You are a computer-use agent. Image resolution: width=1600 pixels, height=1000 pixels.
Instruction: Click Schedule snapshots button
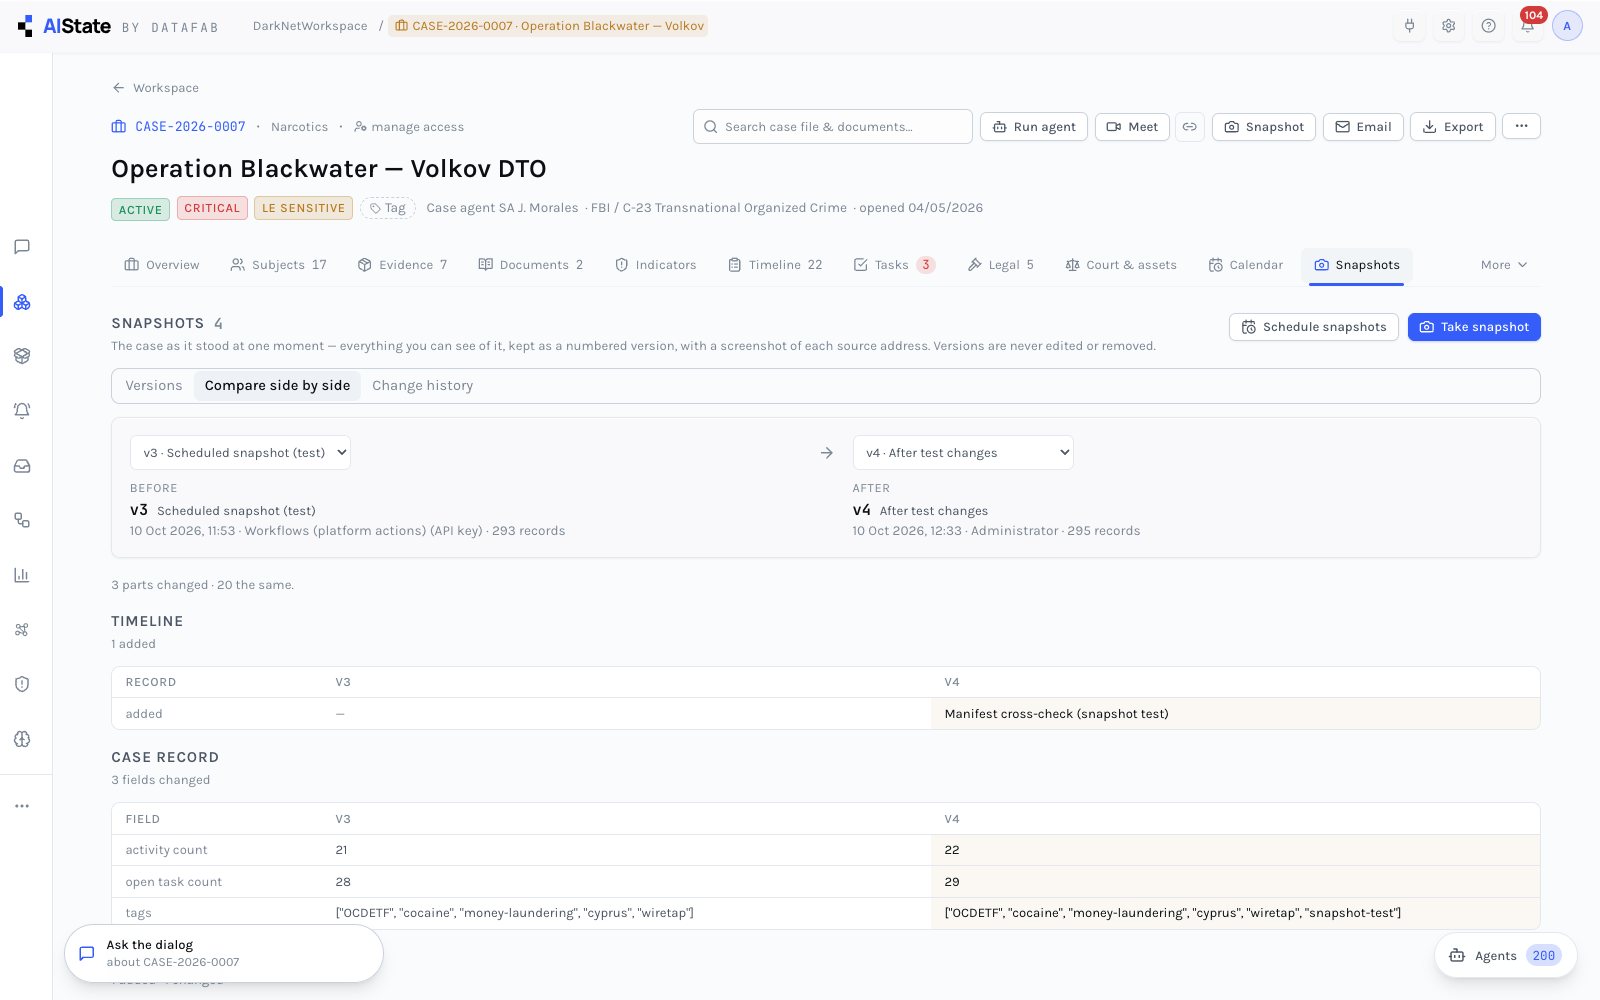click(1313, 327)
